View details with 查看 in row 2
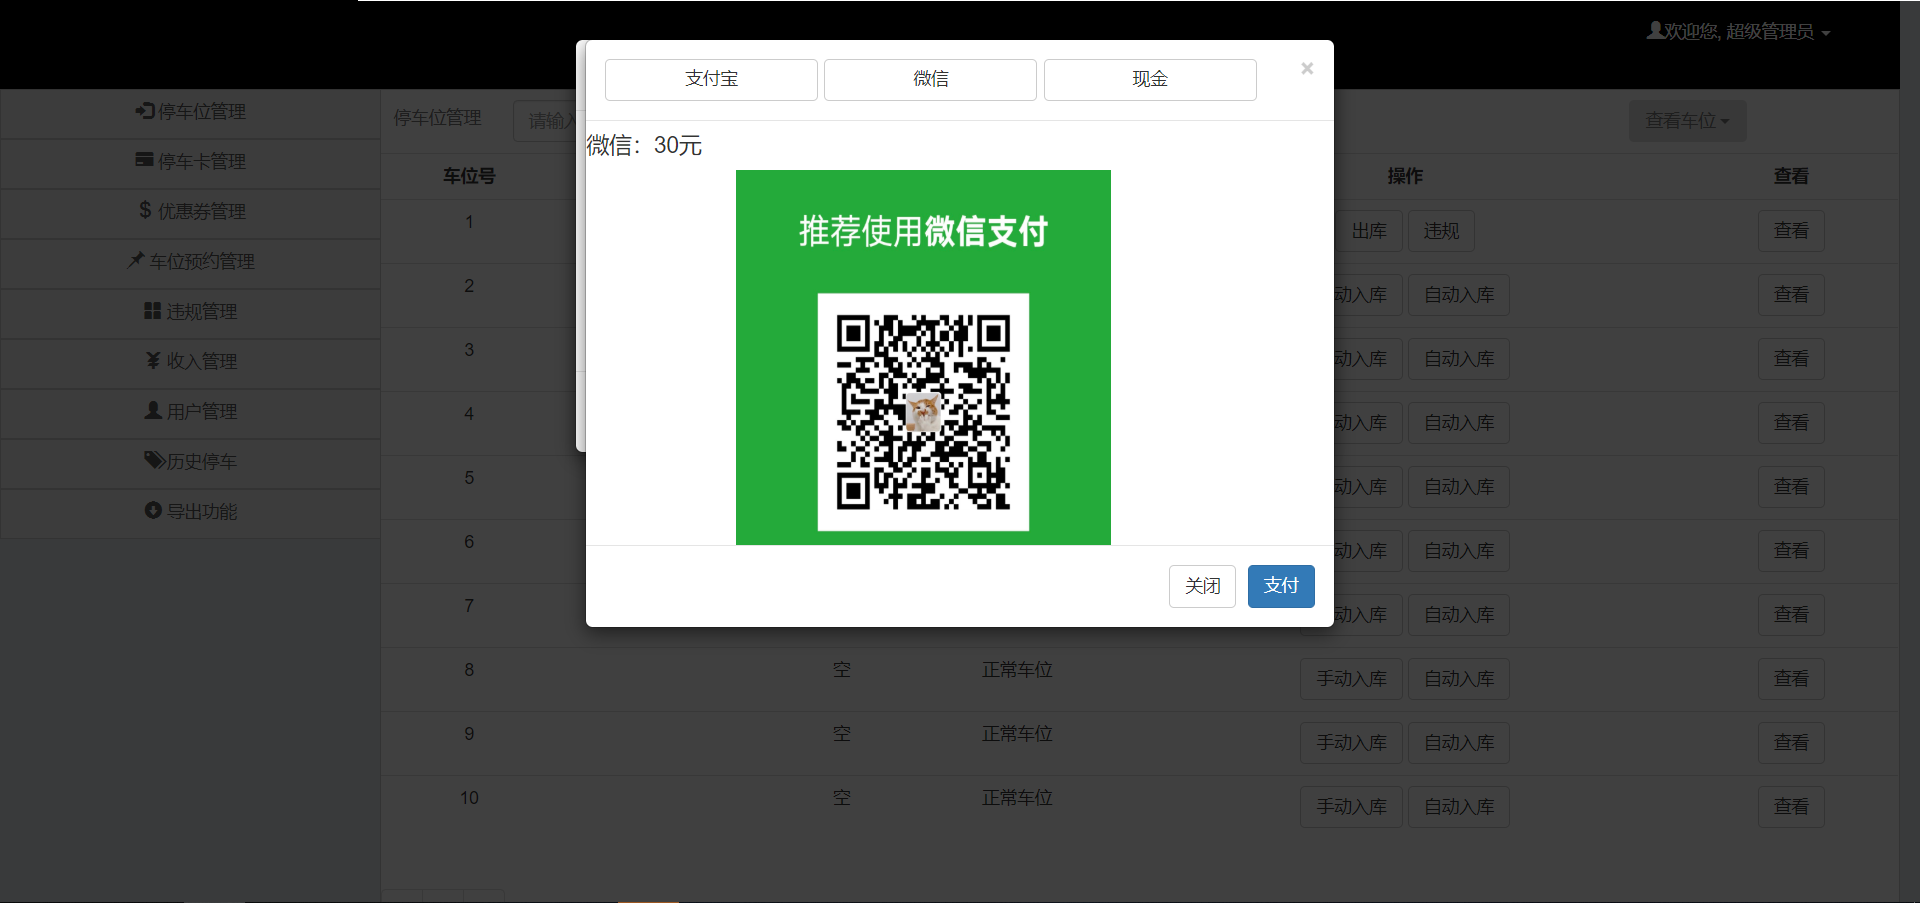 pyautogui.click(x=1791, y=295)
